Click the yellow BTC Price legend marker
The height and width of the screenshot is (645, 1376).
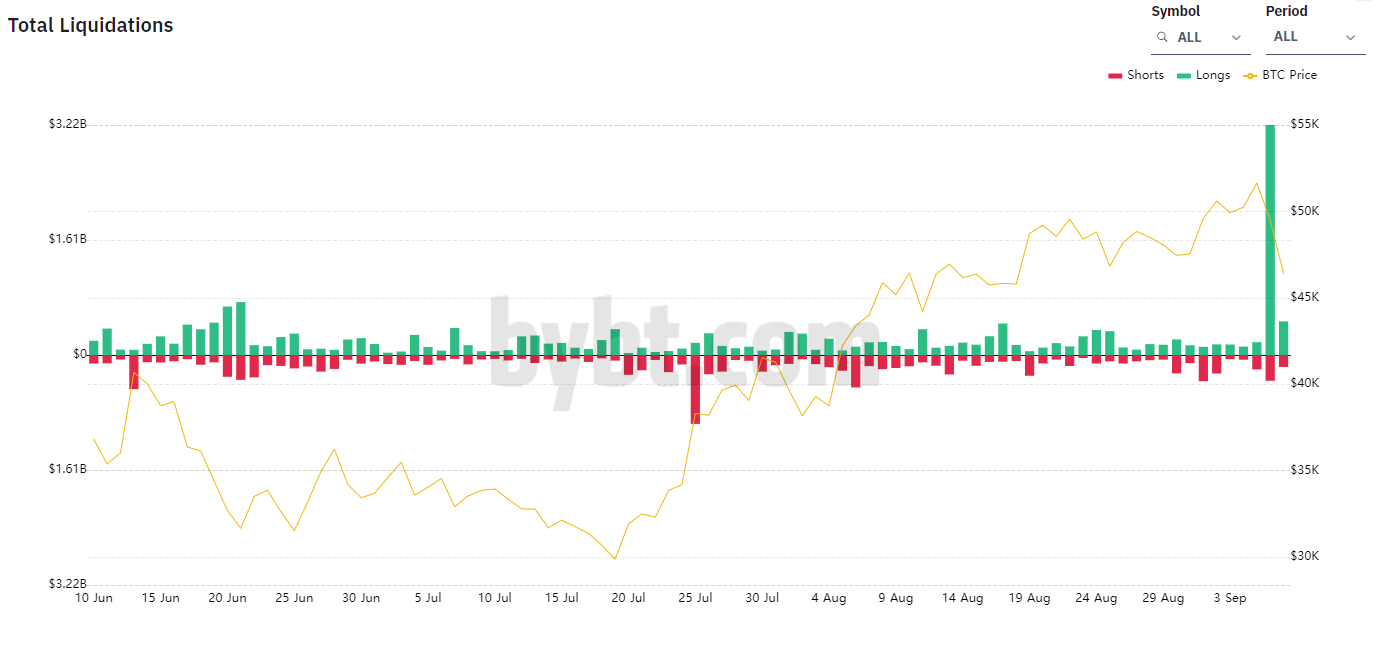(1250, 75)
